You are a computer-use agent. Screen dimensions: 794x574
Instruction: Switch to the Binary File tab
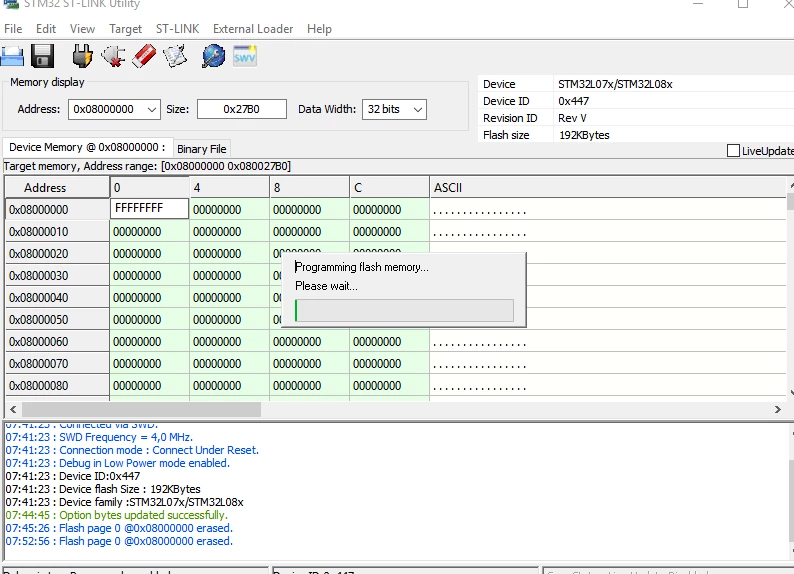[x=202, y=149]
